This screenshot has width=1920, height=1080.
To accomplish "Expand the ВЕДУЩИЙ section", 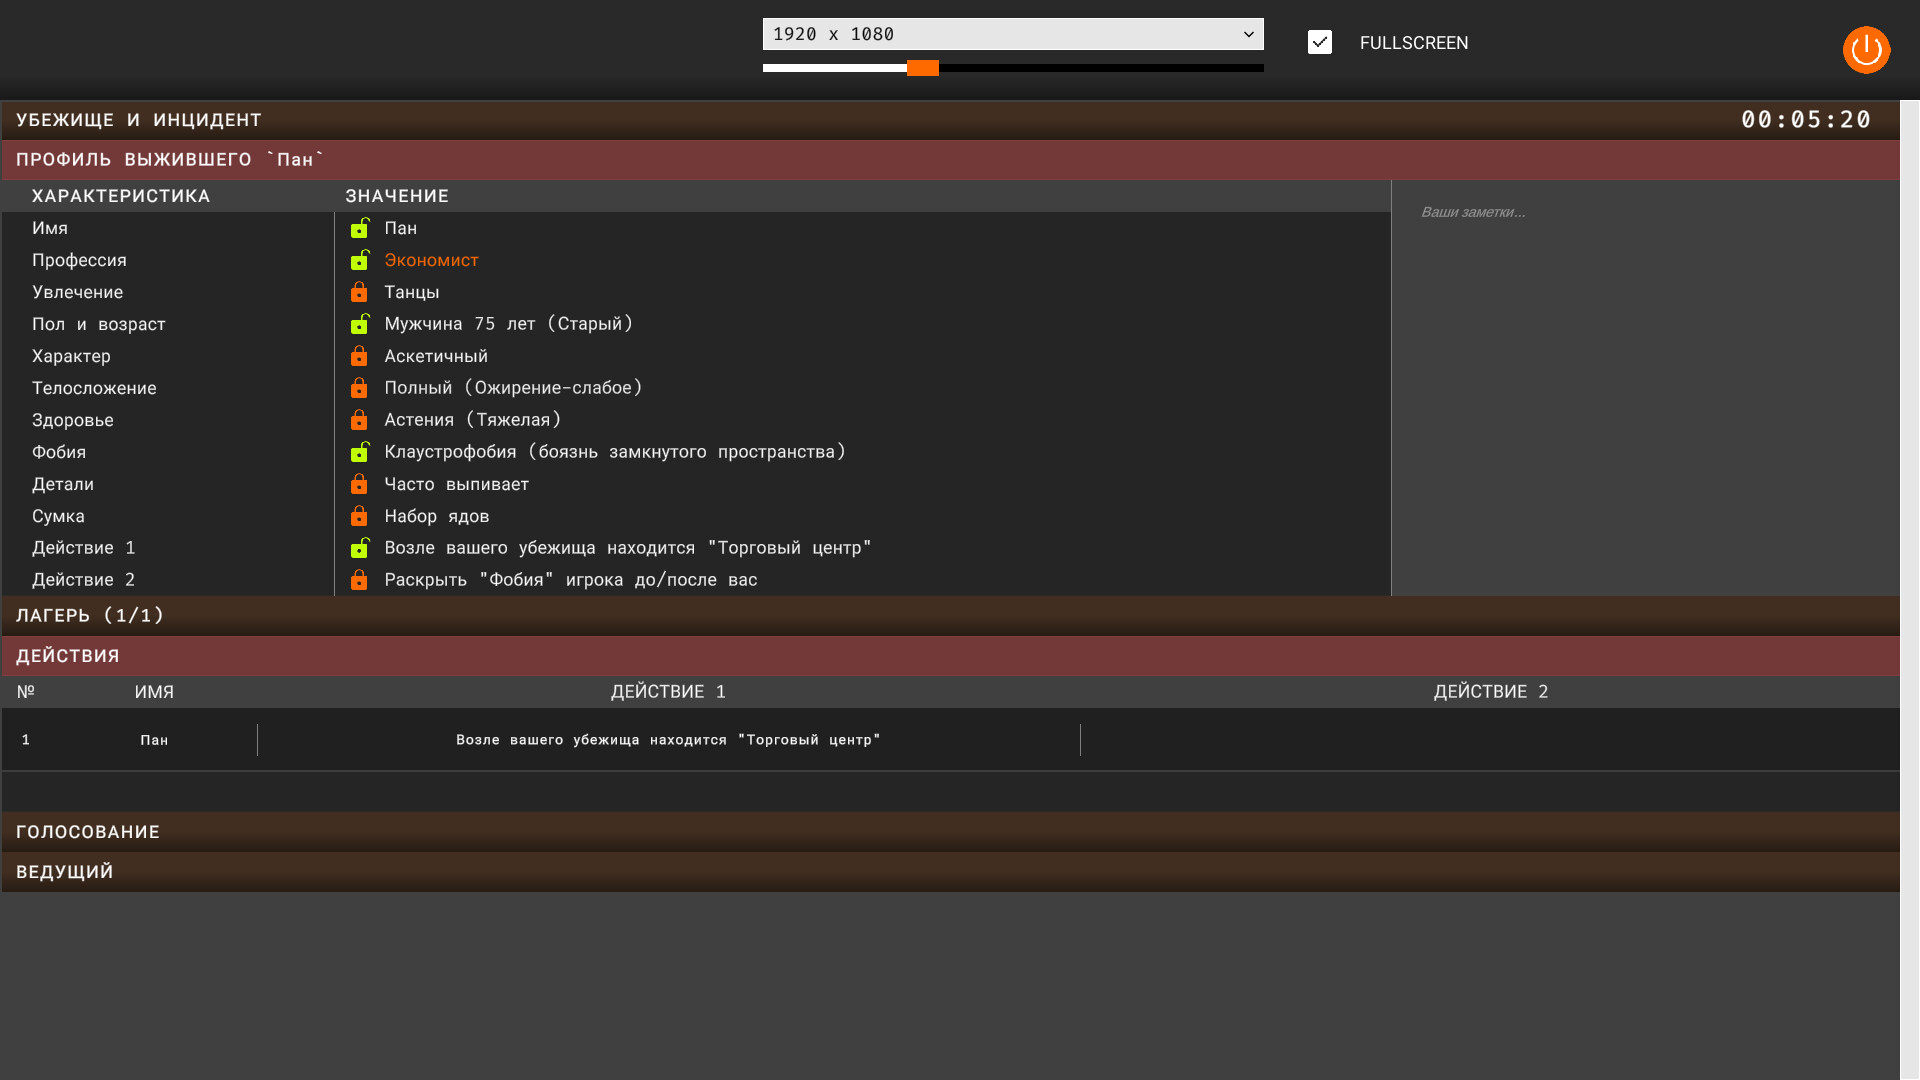I will click(x=64, y=871).
